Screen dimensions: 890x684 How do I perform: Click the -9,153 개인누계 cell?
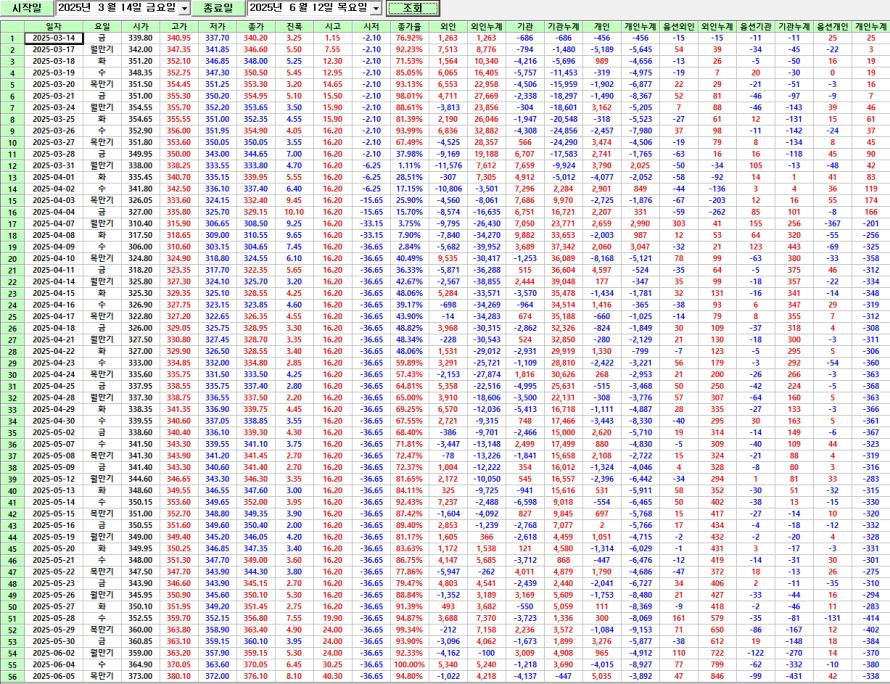[x=640, y=630]
